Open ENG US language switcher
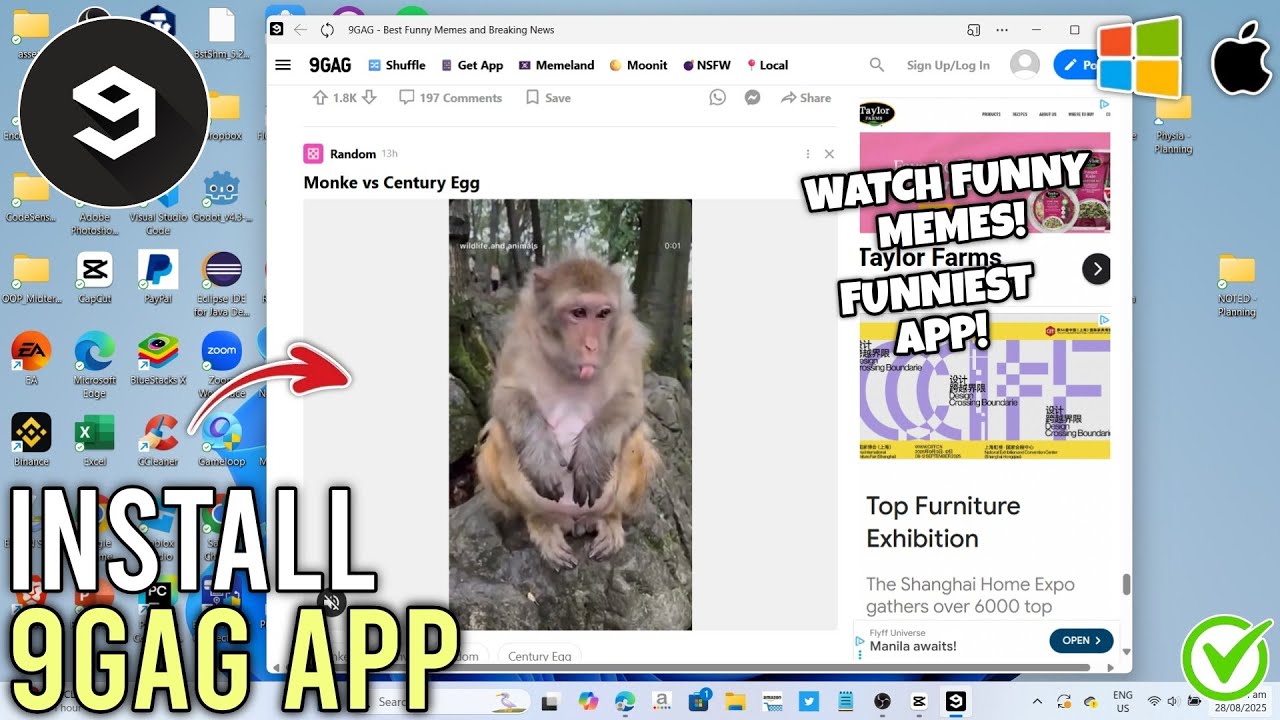Screen dimensions: 1280x720 [x=1123, y=701]
